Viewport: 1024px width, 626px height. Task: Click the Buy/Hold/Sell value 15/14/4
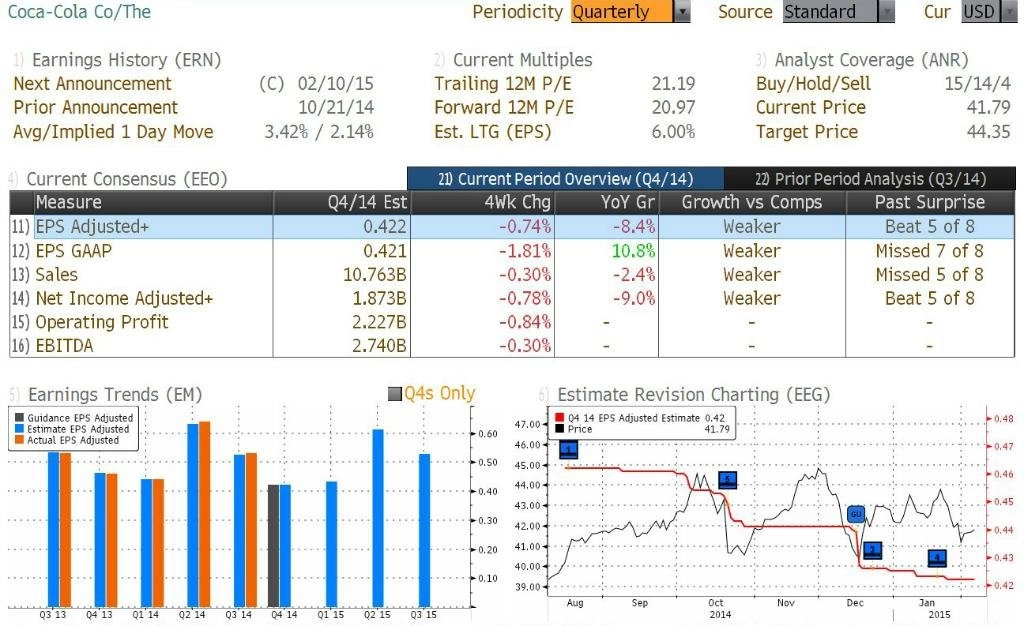tap(978, 84)
